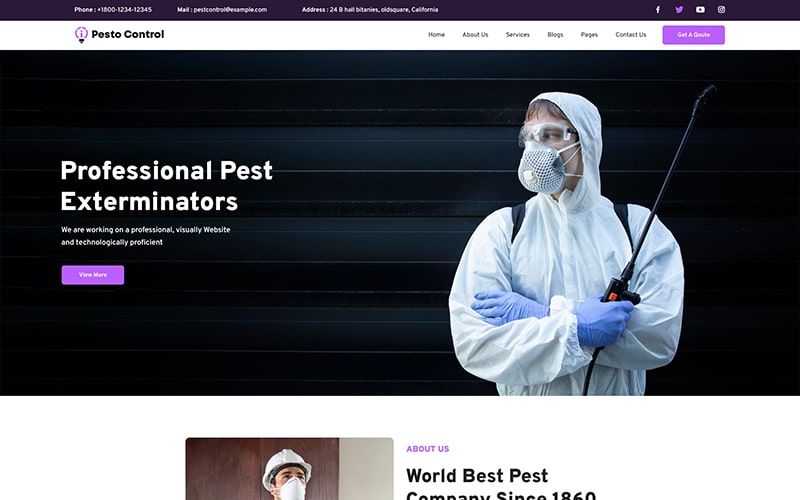Click the hero subtitle about professional website

click(145, 236)
